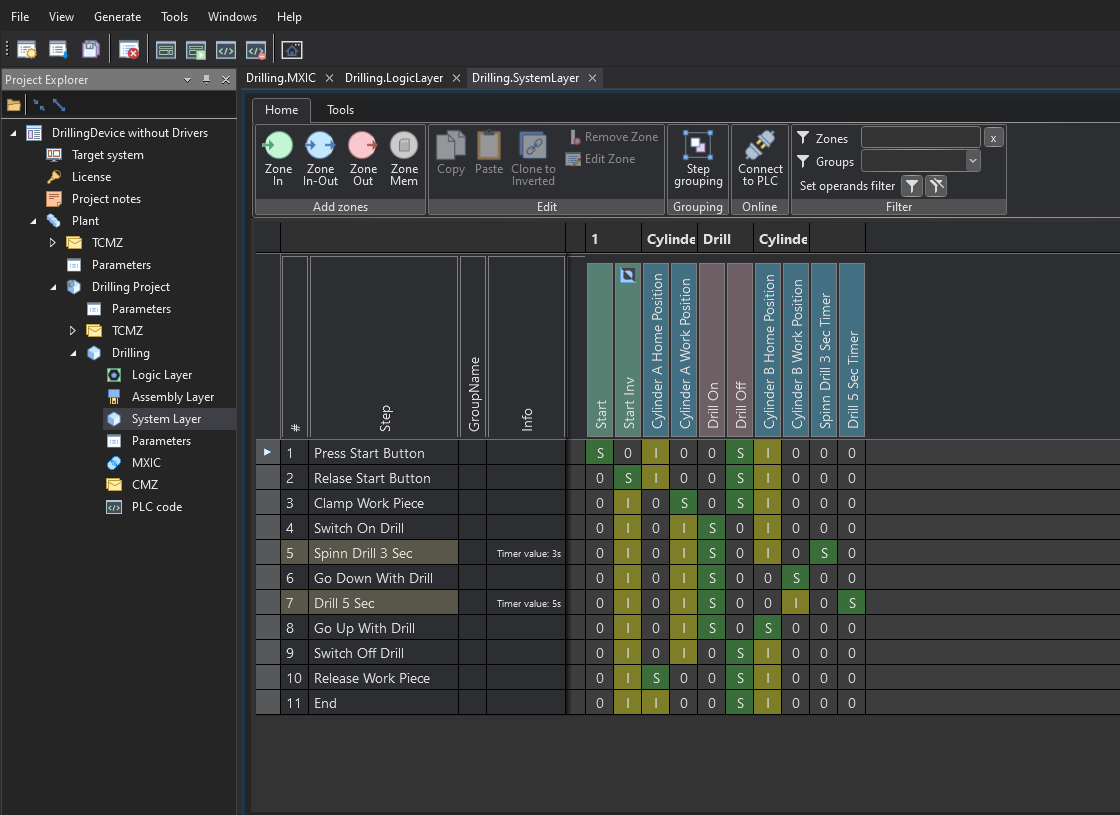
Task: Click Clone to Inverted icon
Action: [x=533, y=146]
